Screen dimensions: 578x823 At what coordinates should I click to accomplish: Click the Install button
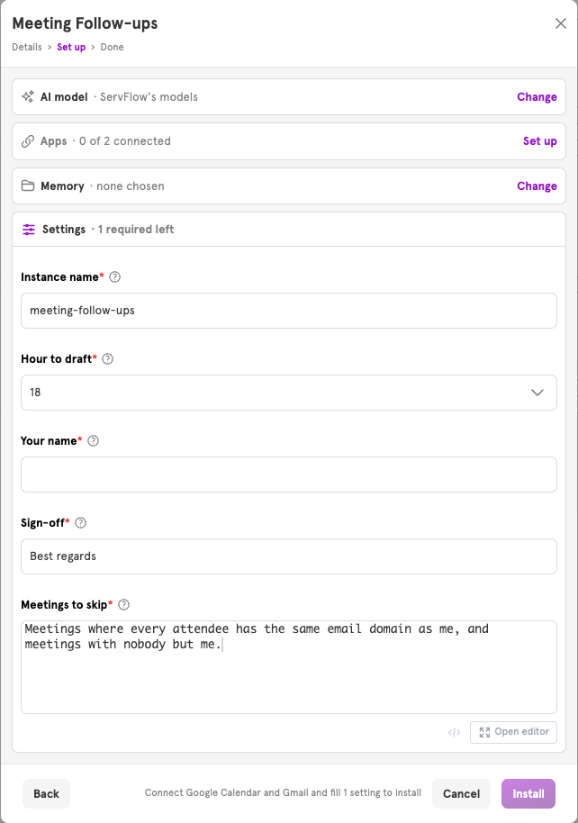[x=528, y=794]
